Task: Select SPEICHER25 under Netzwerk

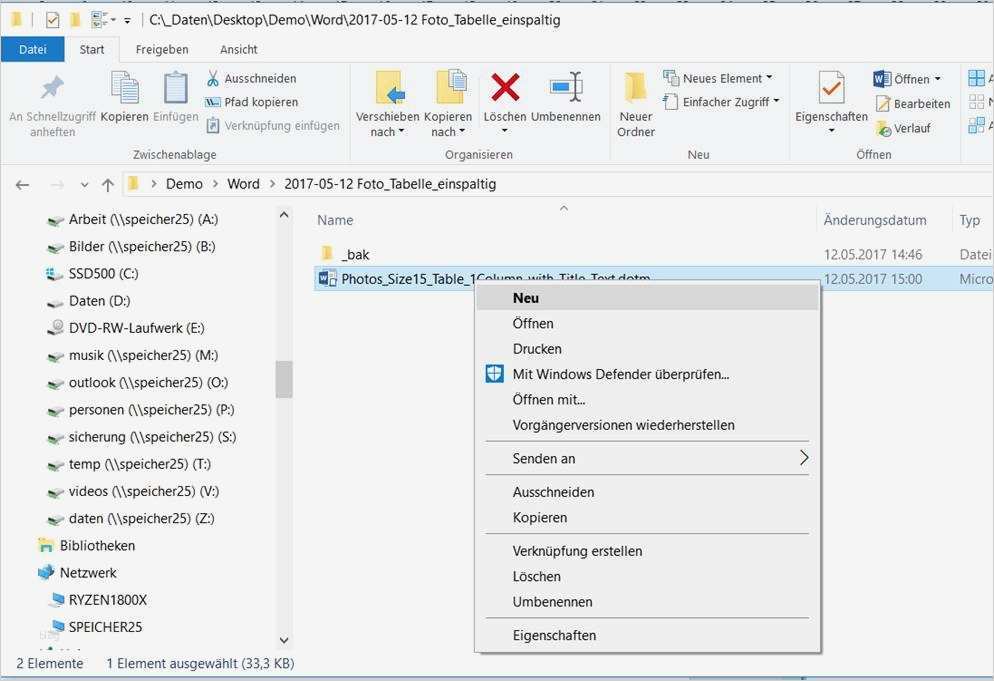Action: coord(105,627)
